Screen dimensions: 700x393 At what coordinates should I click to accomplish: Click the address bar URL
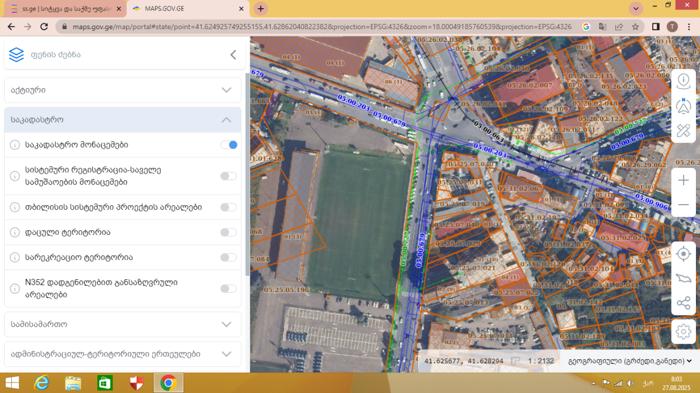pos(321,27)
